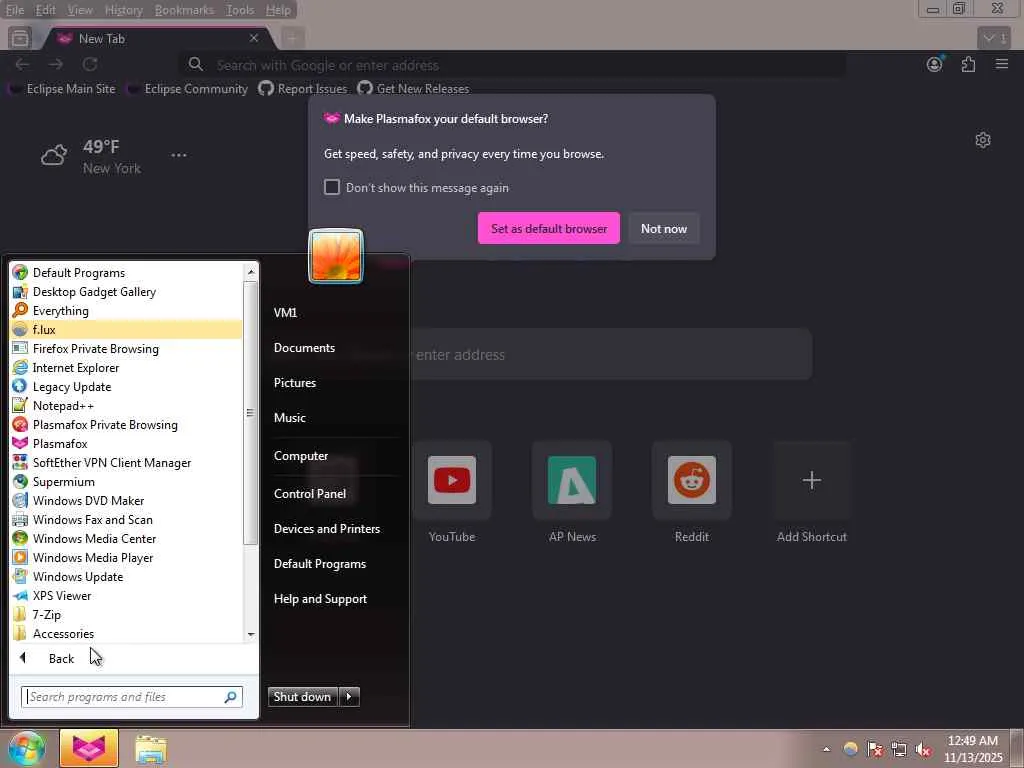This screenshot has width=1024, height=768.
Task: Open Documents from Start menu
Action: pyautogui.click(x=304, y=347)
